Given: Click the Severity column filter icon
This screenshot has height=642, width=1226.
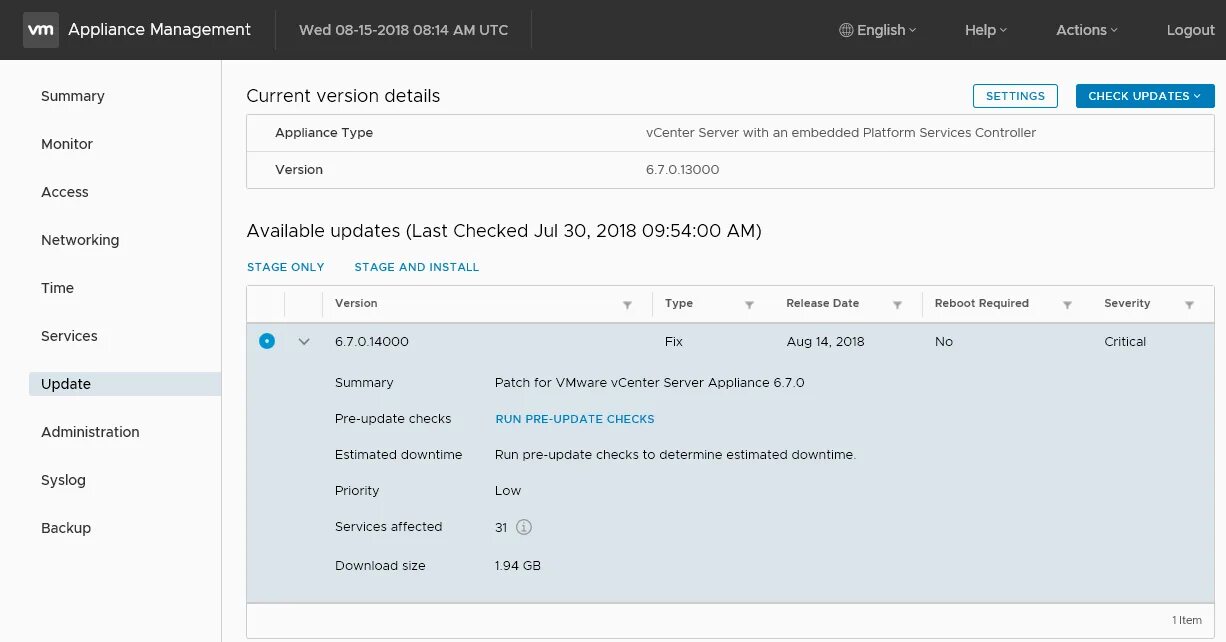Looking at the screenshot, I should (x=1189, y=305).
